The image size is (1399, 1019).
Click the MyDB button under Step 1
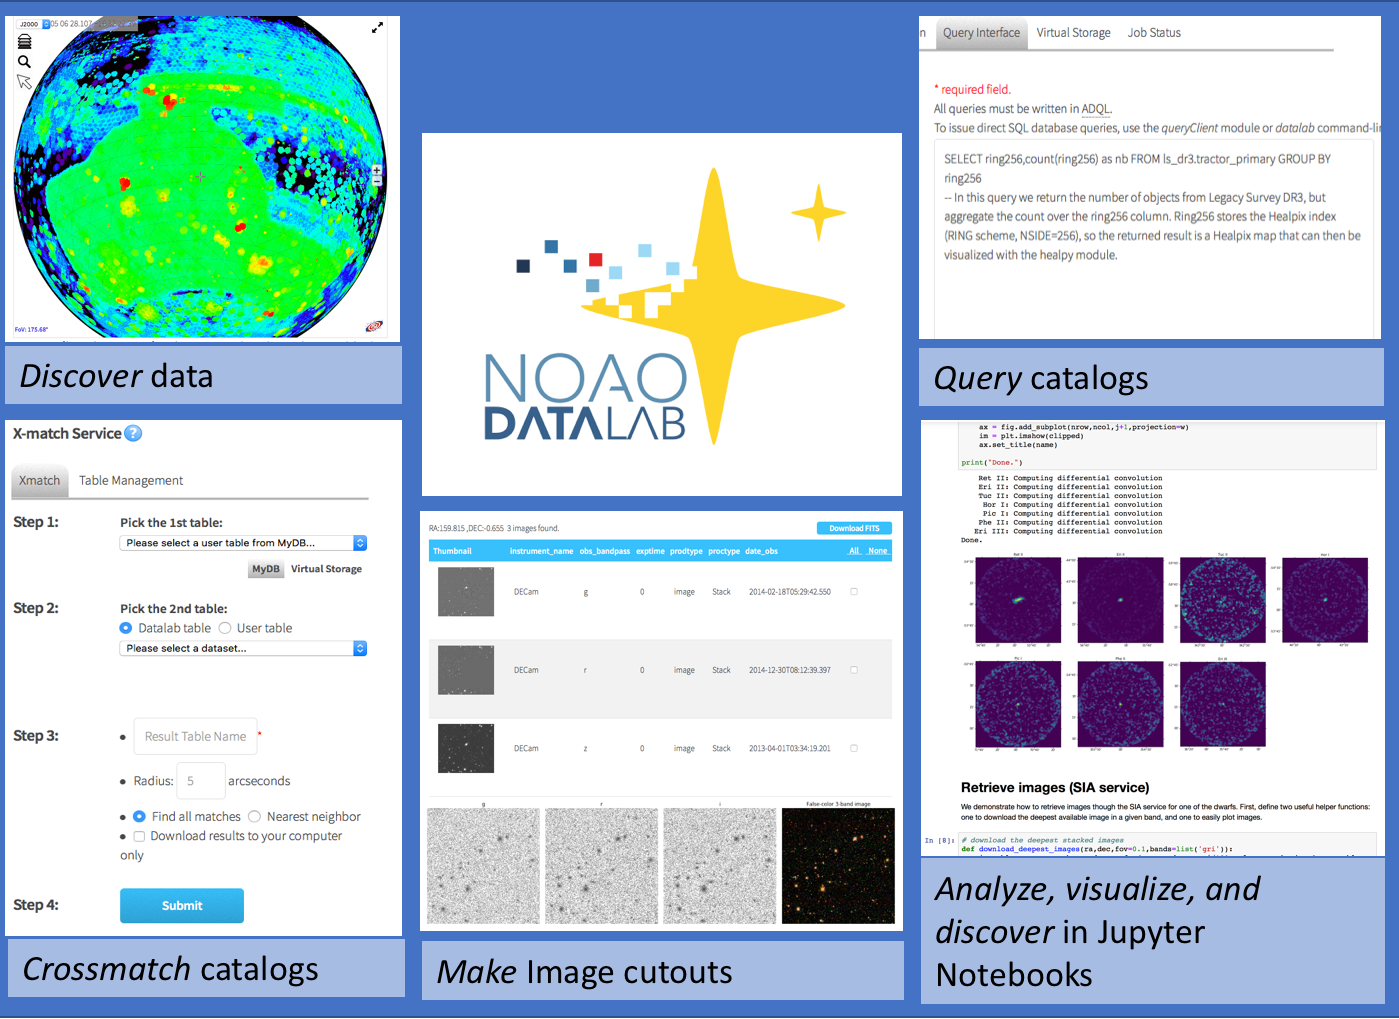(x=266, y=569)
